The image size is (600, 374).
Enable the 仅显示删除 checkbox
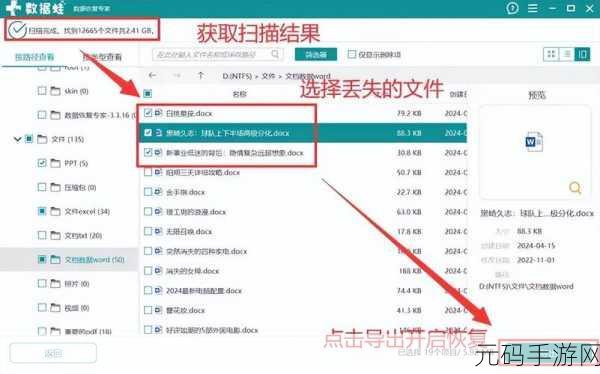[x=351, y=54]
